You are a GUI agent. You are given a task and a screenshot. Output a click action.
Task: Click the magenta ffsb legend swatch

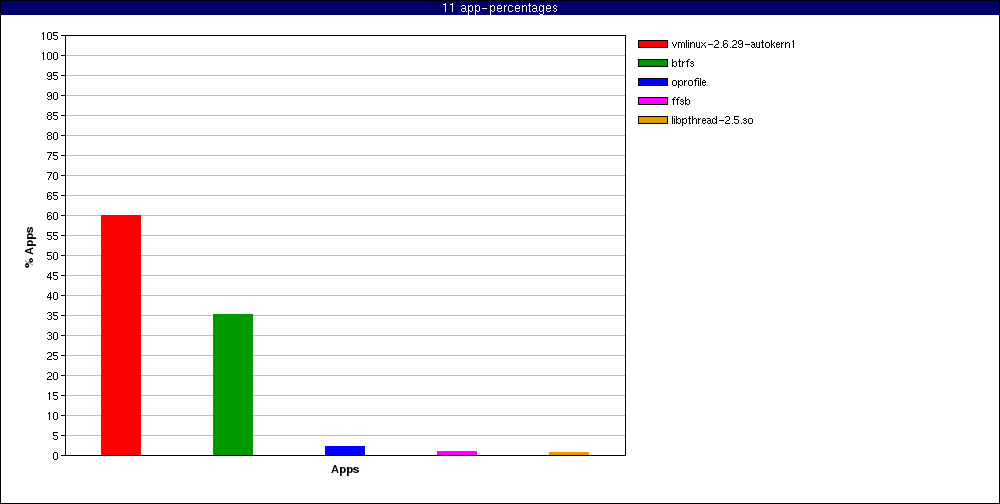point(652,101)
